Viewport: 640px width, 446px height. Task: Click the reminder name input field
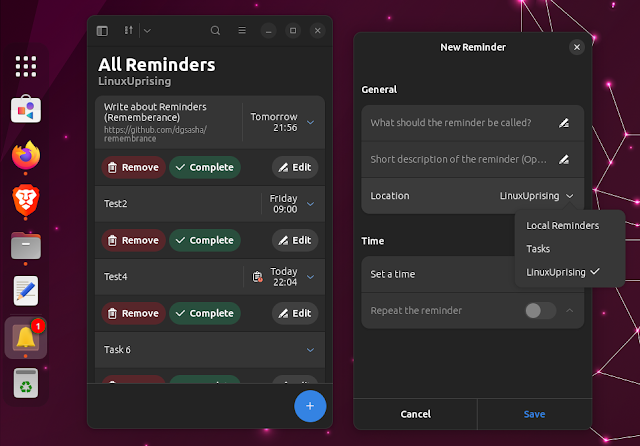pyautogui.click(x=473, y=123)
